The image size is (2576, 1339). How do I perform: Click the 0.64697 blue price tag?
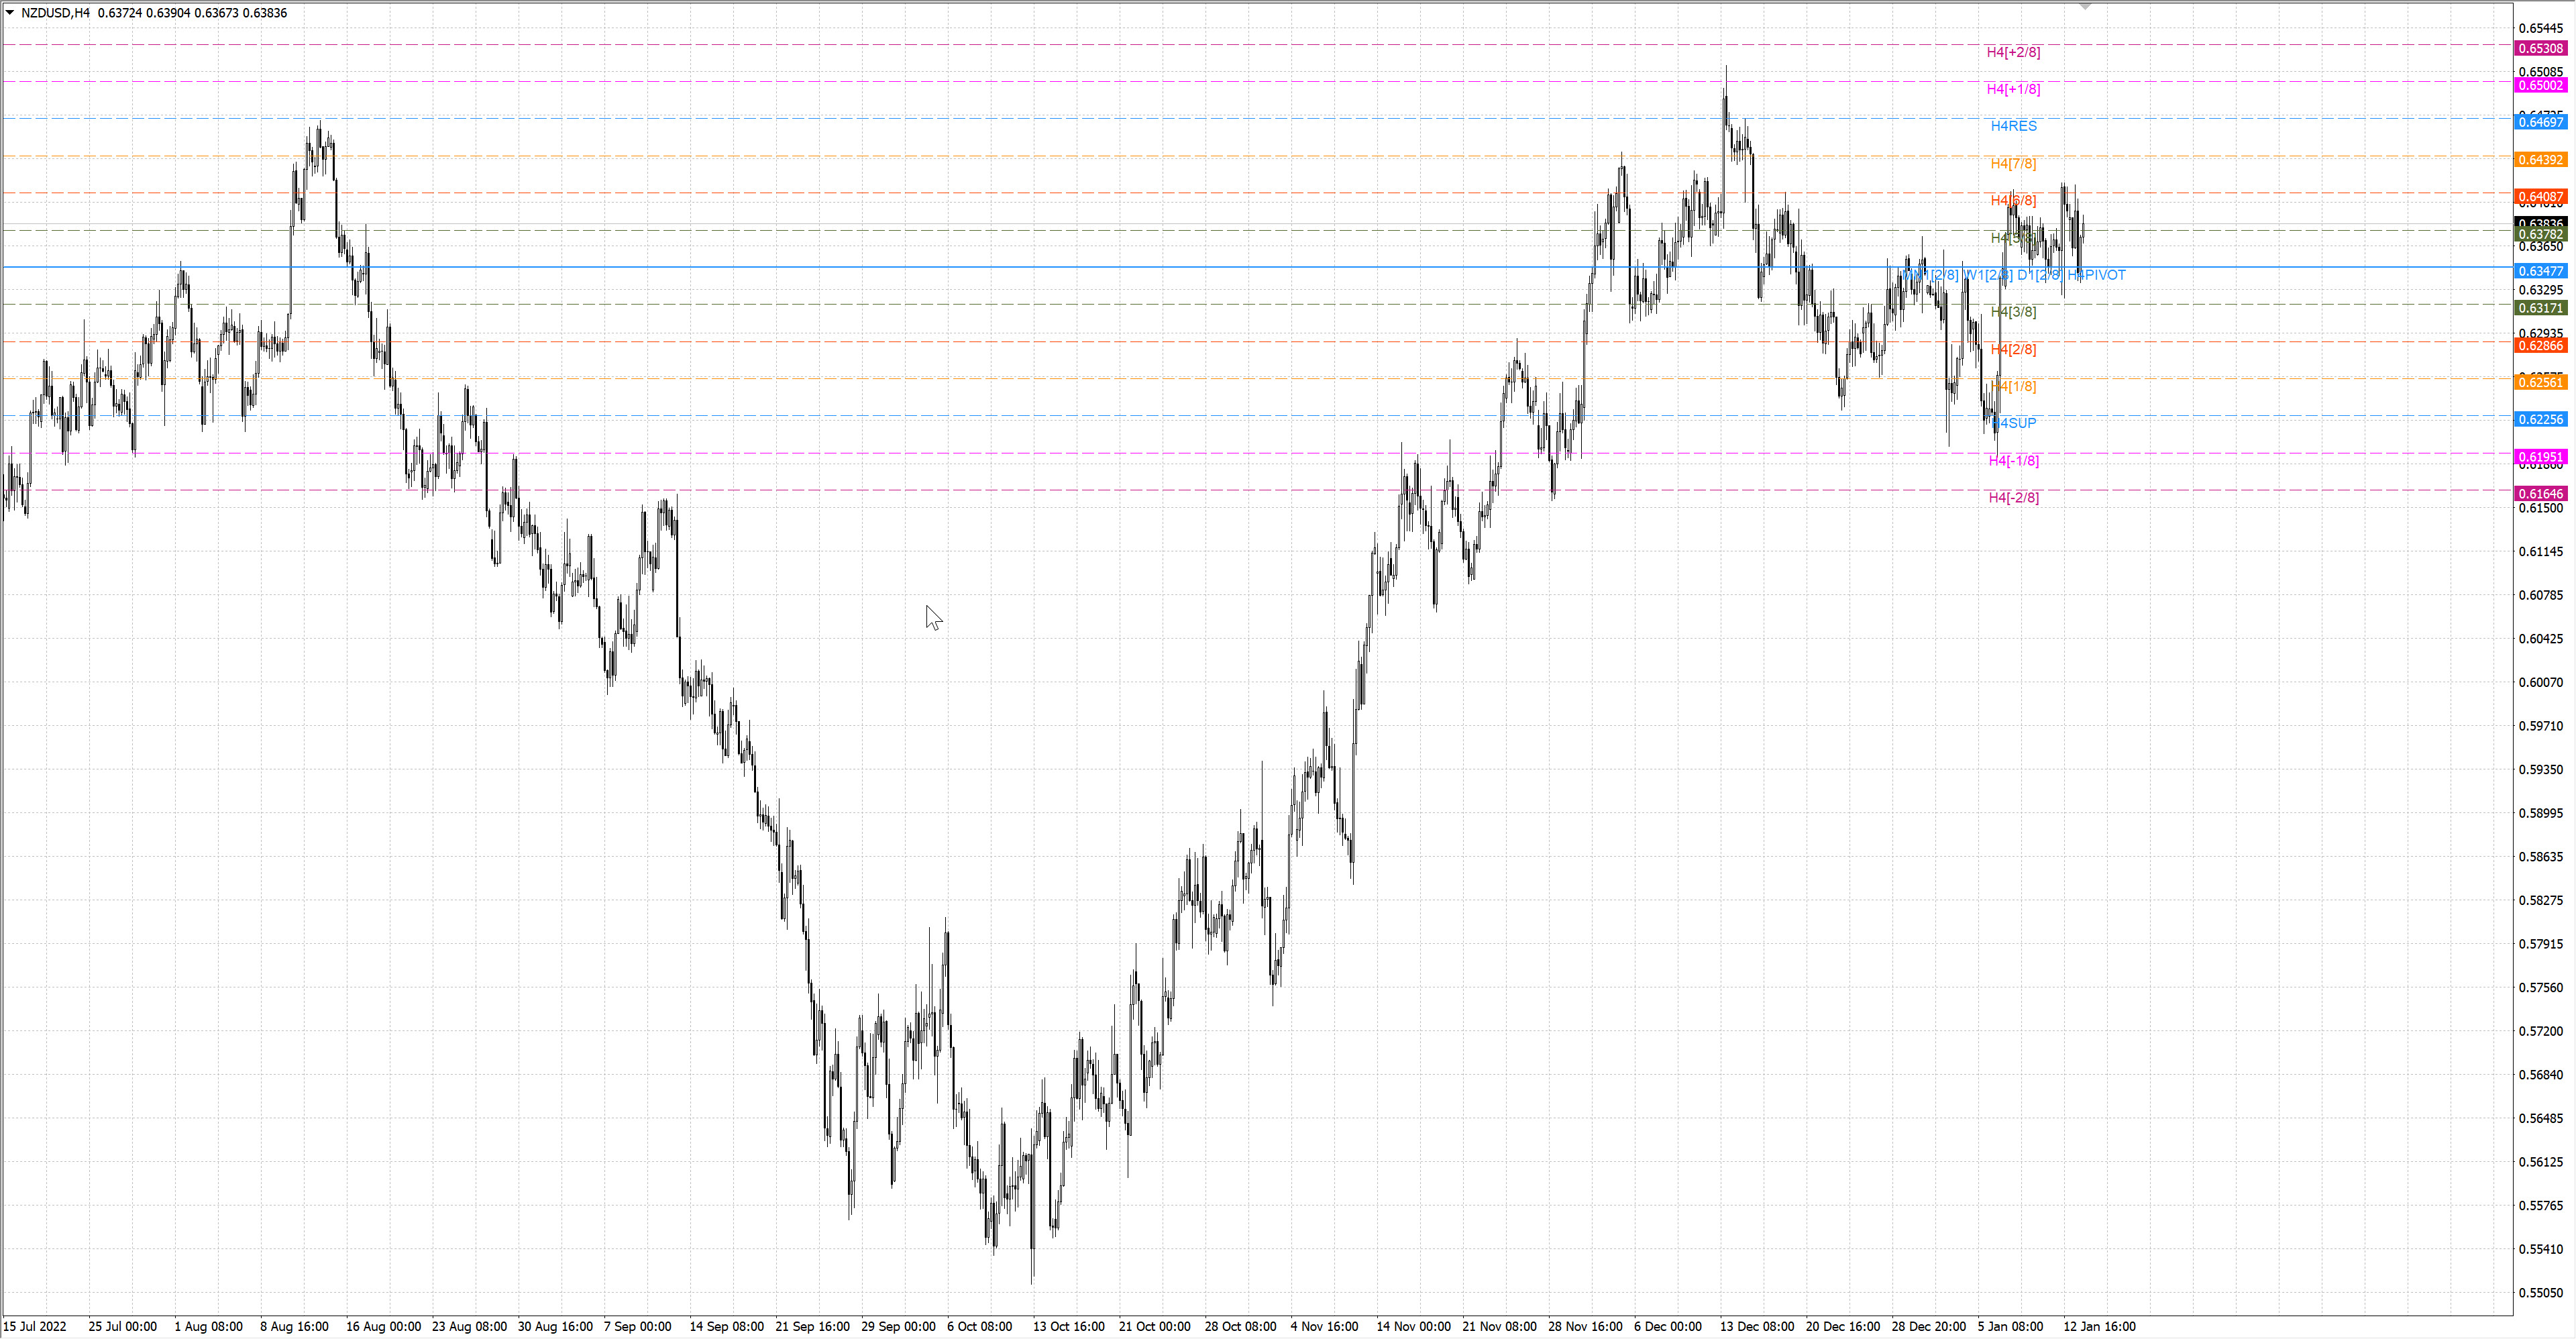2541,122
